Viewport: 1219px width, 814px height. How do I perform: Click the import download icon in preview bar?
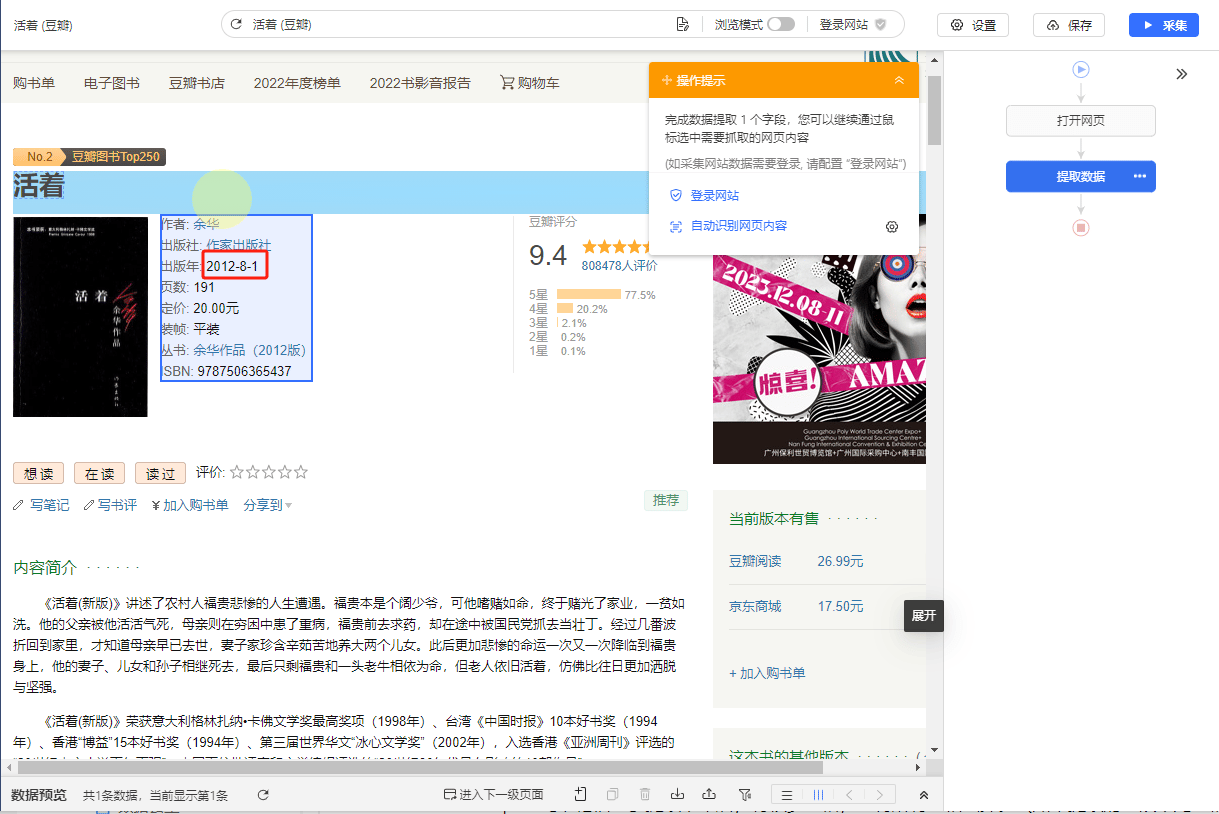click(677, 795)
